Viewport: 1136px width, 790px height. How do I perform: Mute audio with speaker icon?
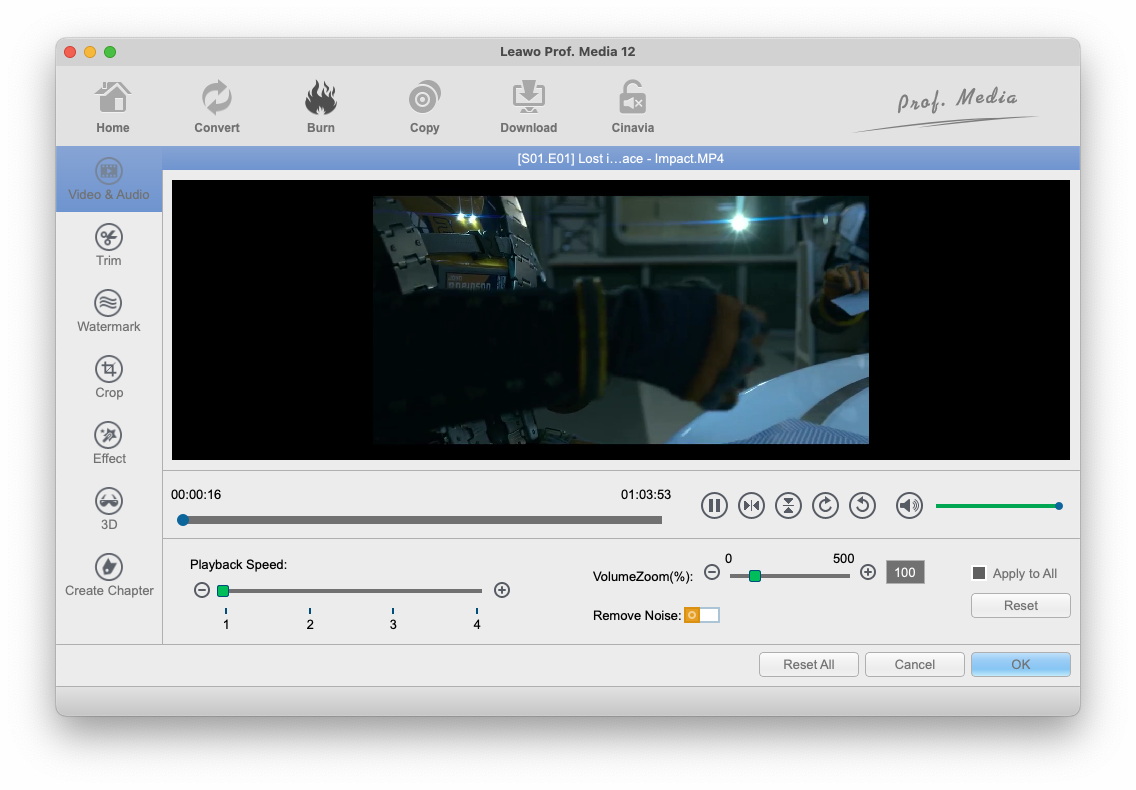tap(909, 506)
